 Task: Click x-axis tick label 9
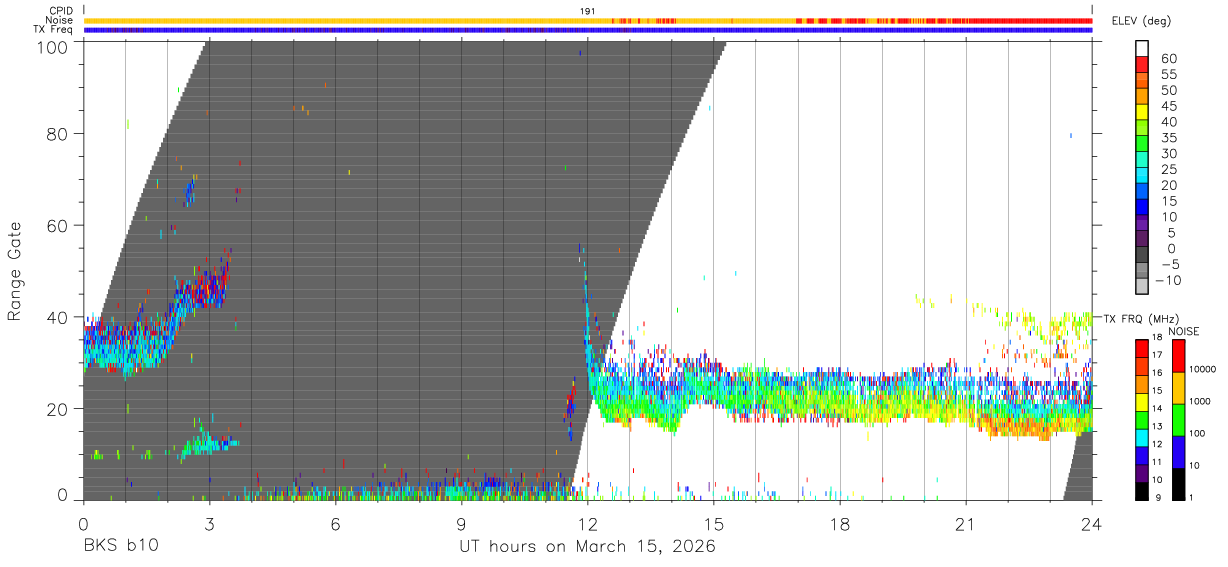click(461, 525)
